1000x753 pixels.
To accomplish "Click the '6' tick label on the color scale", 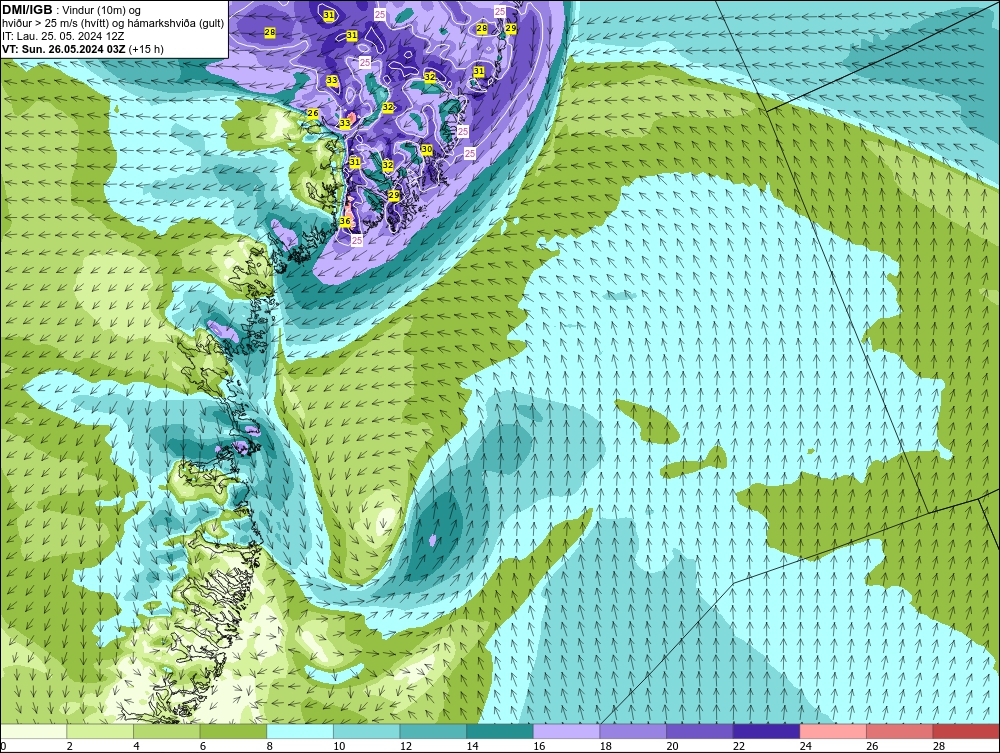I will click(x=203, y=746).
